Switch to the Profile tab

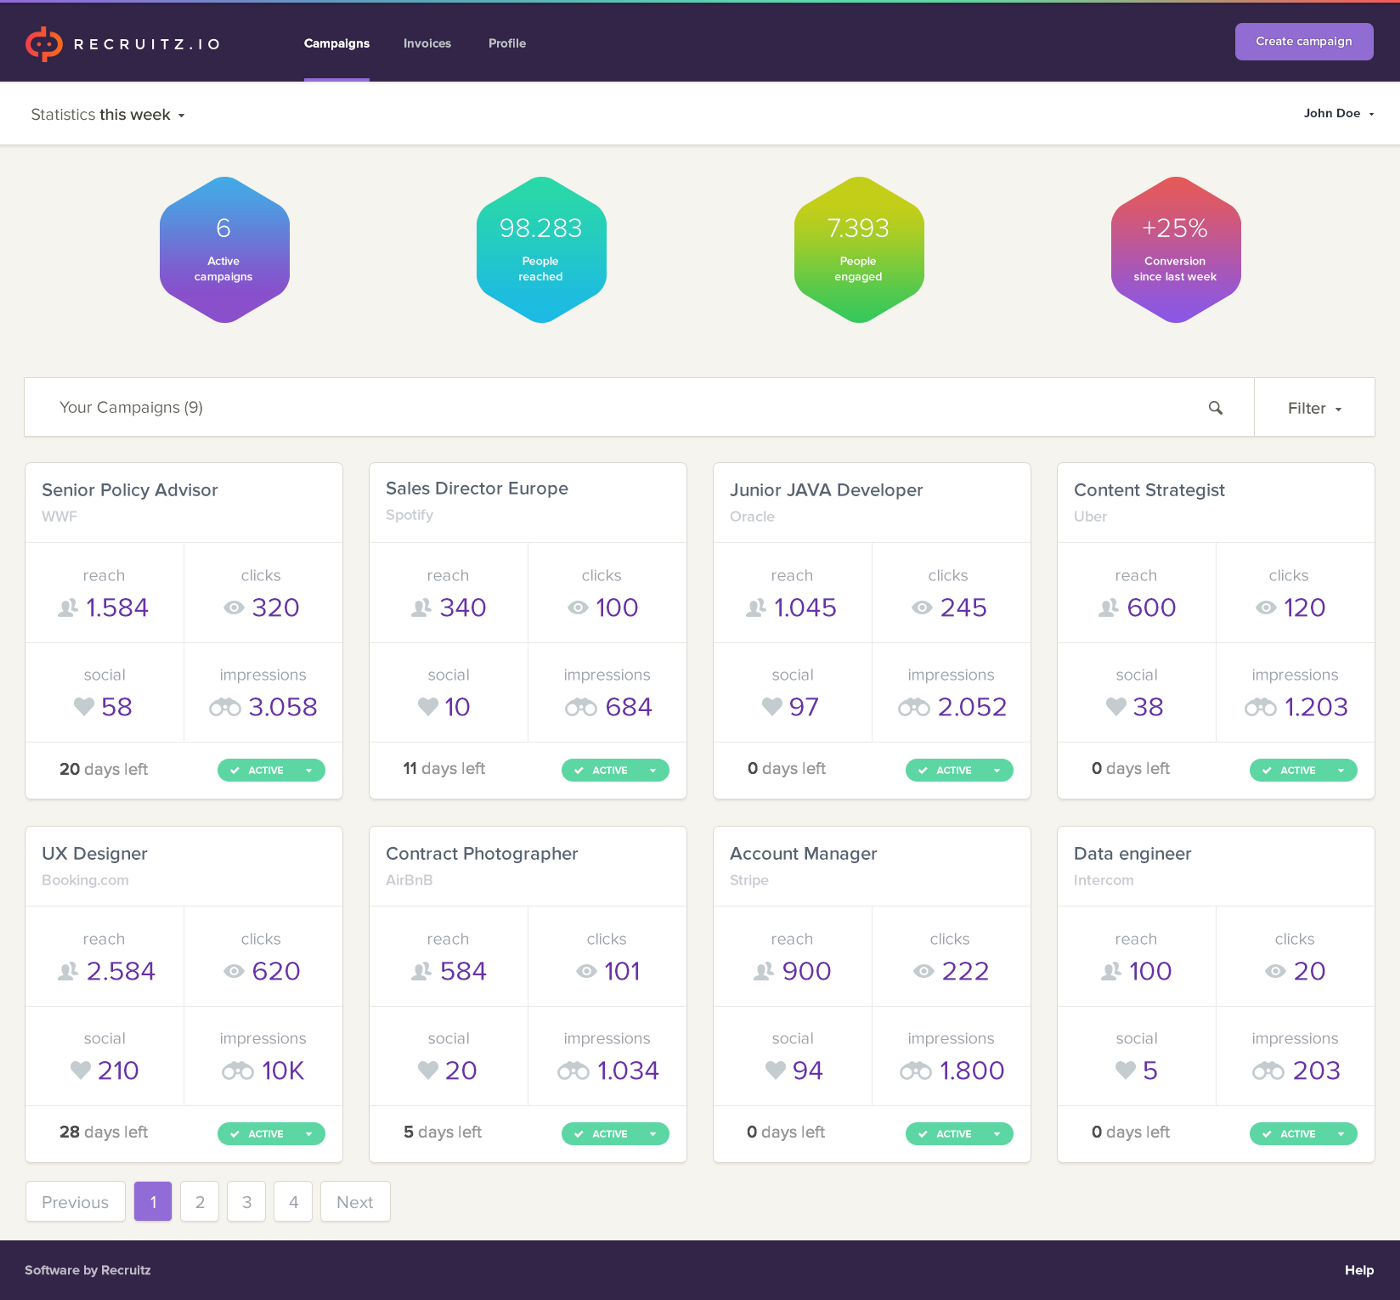[507, 43]
